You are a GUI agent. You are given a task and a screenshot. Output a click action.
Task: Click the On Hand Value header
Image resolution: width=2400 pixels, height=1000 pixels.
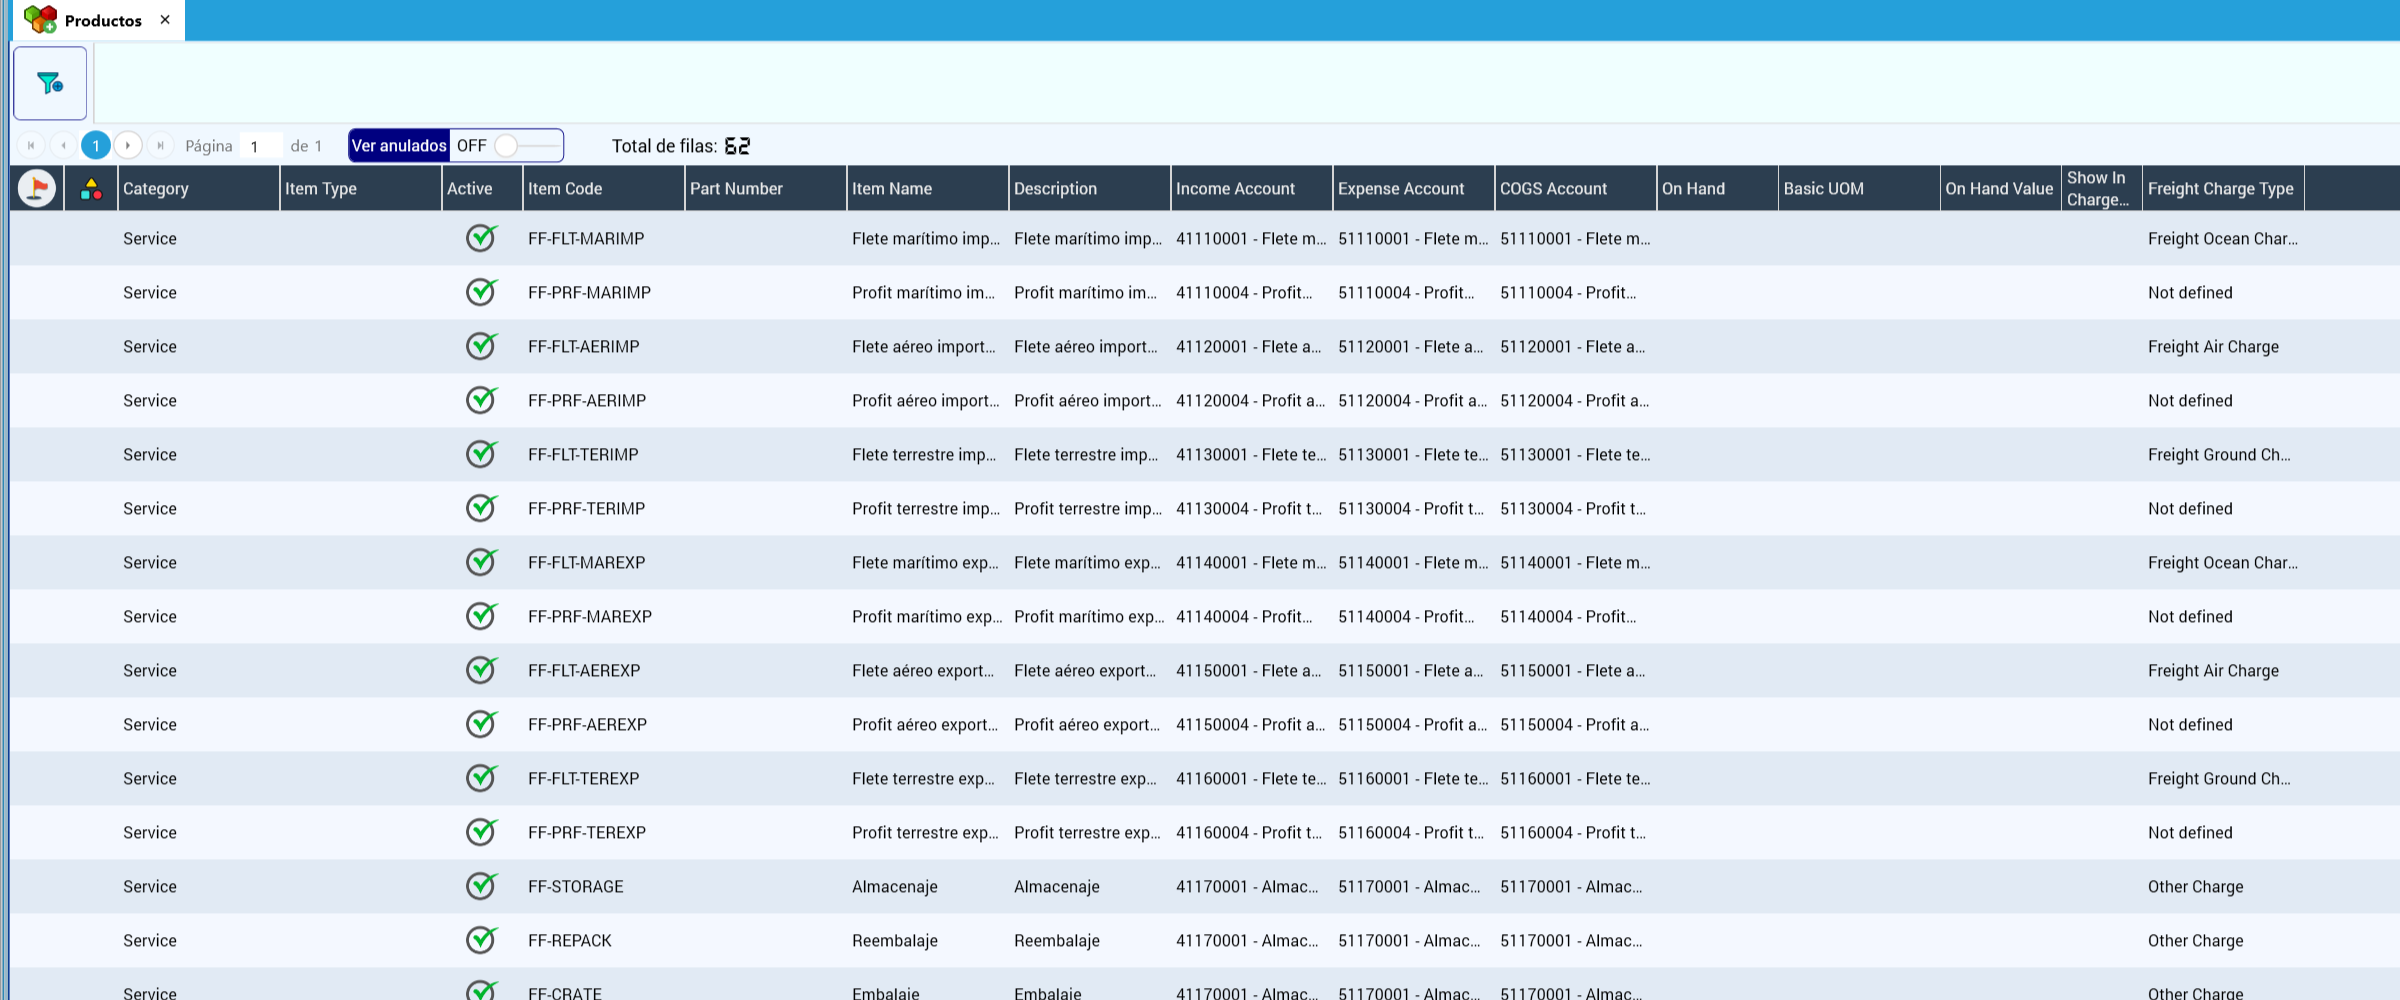click(x=2000, y=188)
